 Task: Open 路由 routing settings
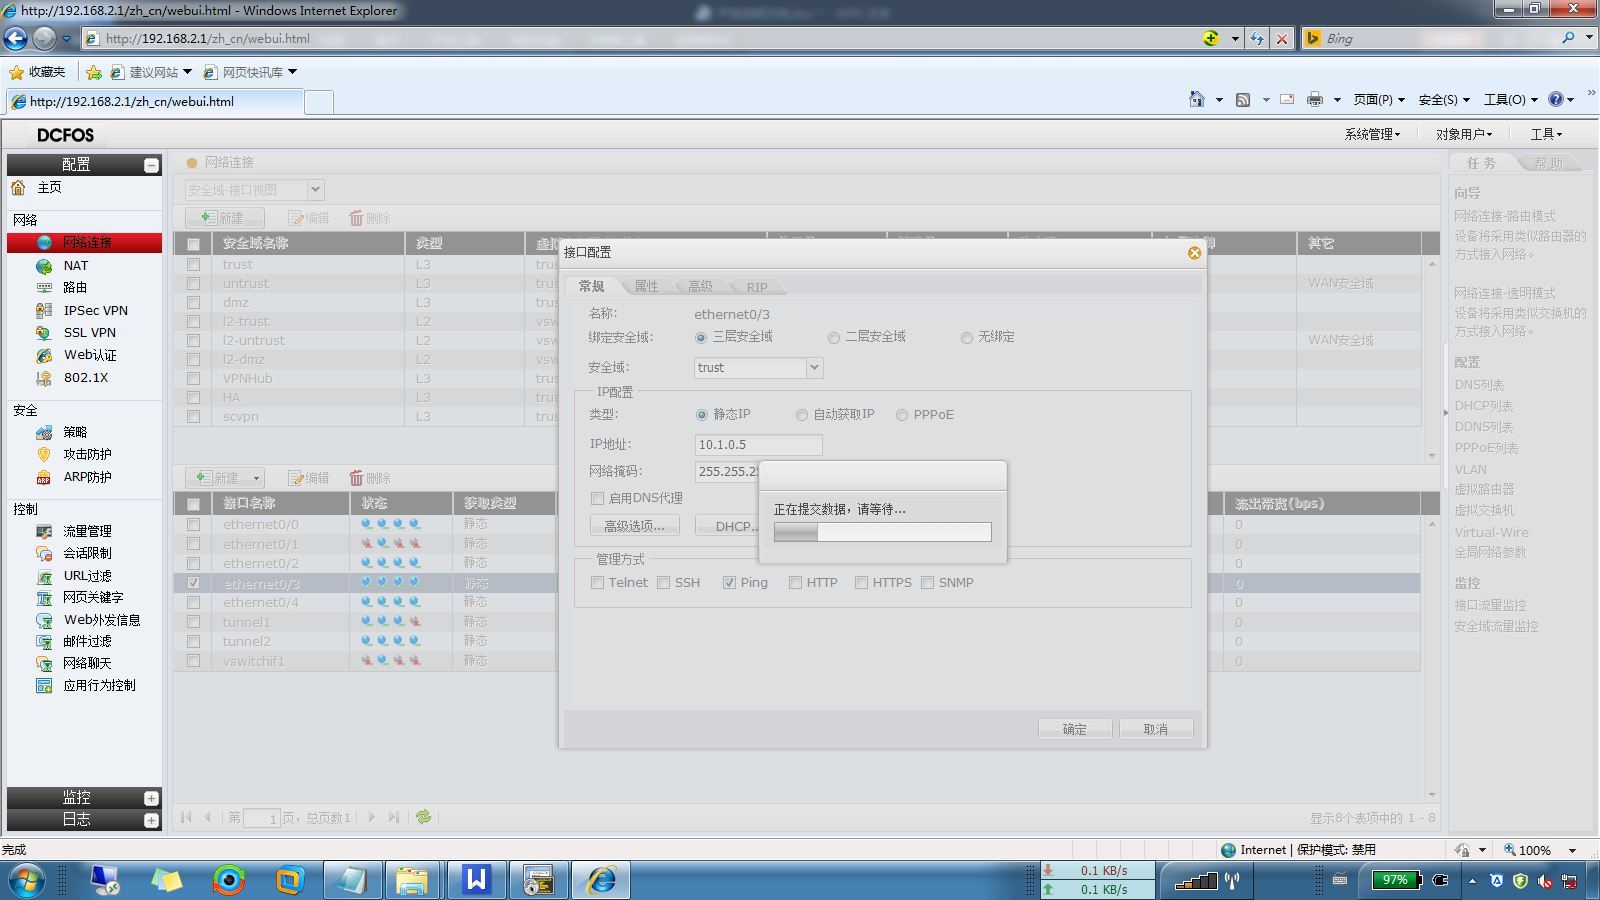(75, 288)
